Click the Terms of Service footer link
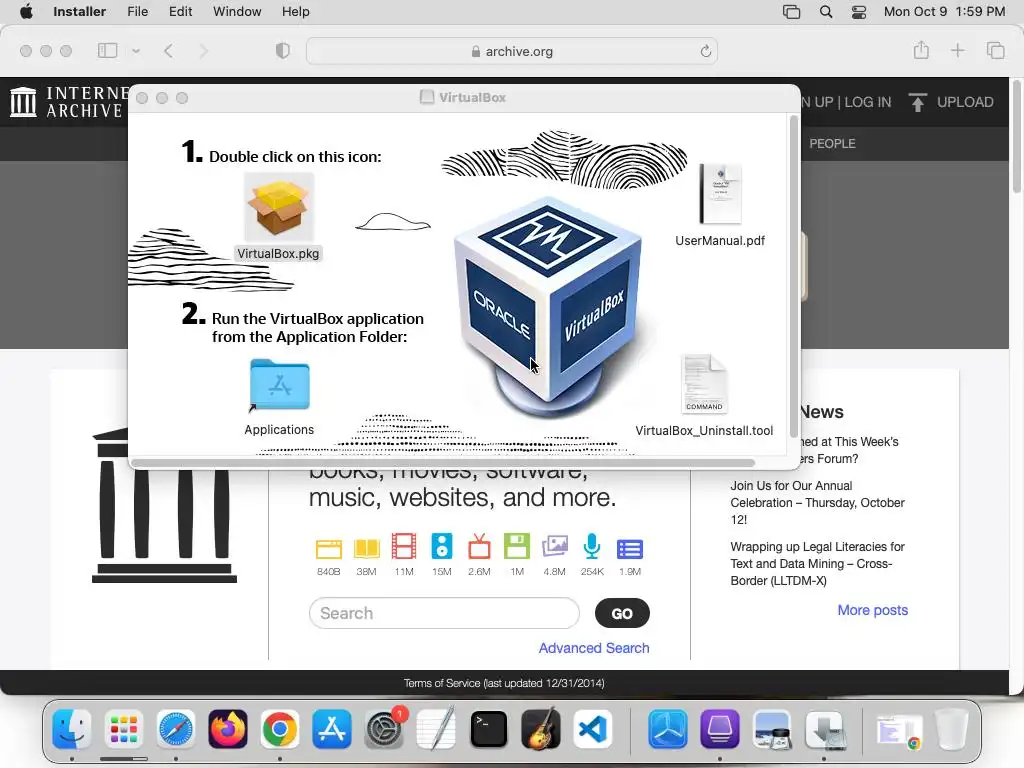This screenshot has height=768, width=1024. click(504, 683)
